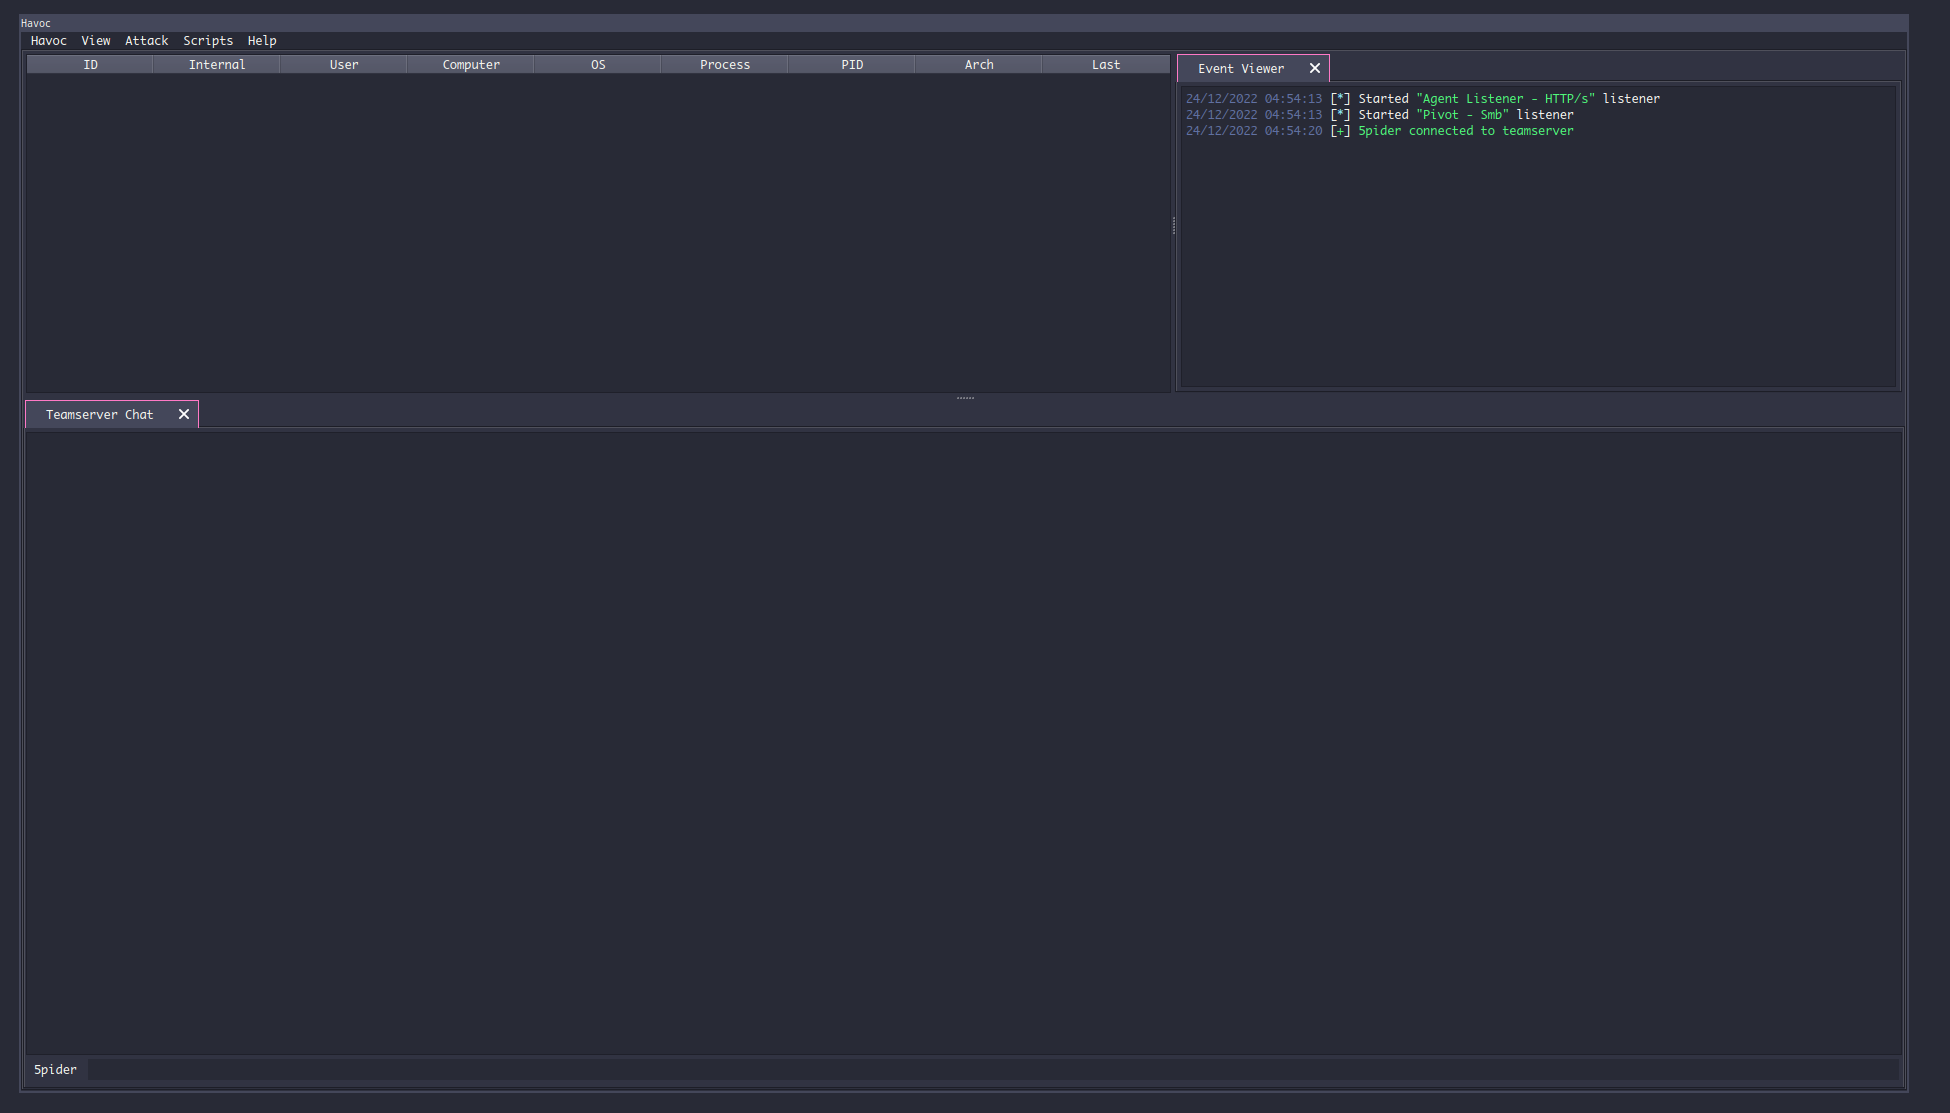This screenshot has height=1113, width=1950.
Task: Select the Teamserver Chat tab
Action: [99, 415]
